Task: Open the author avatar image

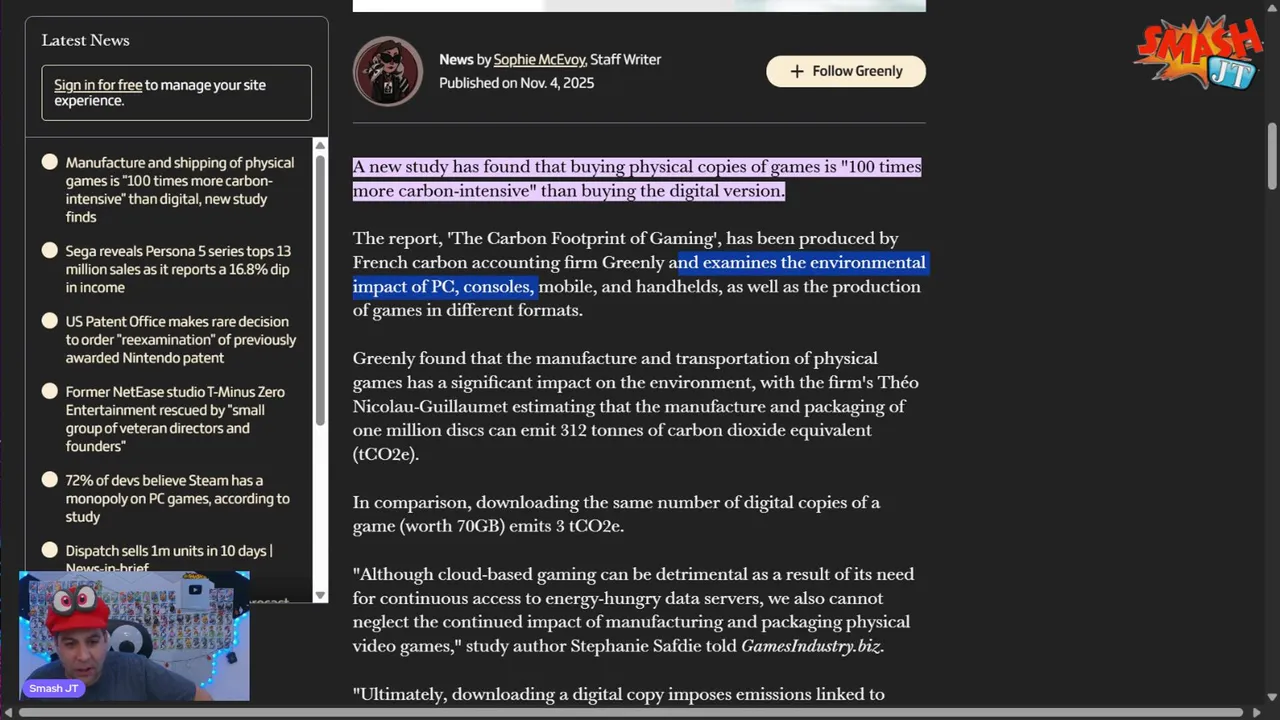Action: coord(388,71)
